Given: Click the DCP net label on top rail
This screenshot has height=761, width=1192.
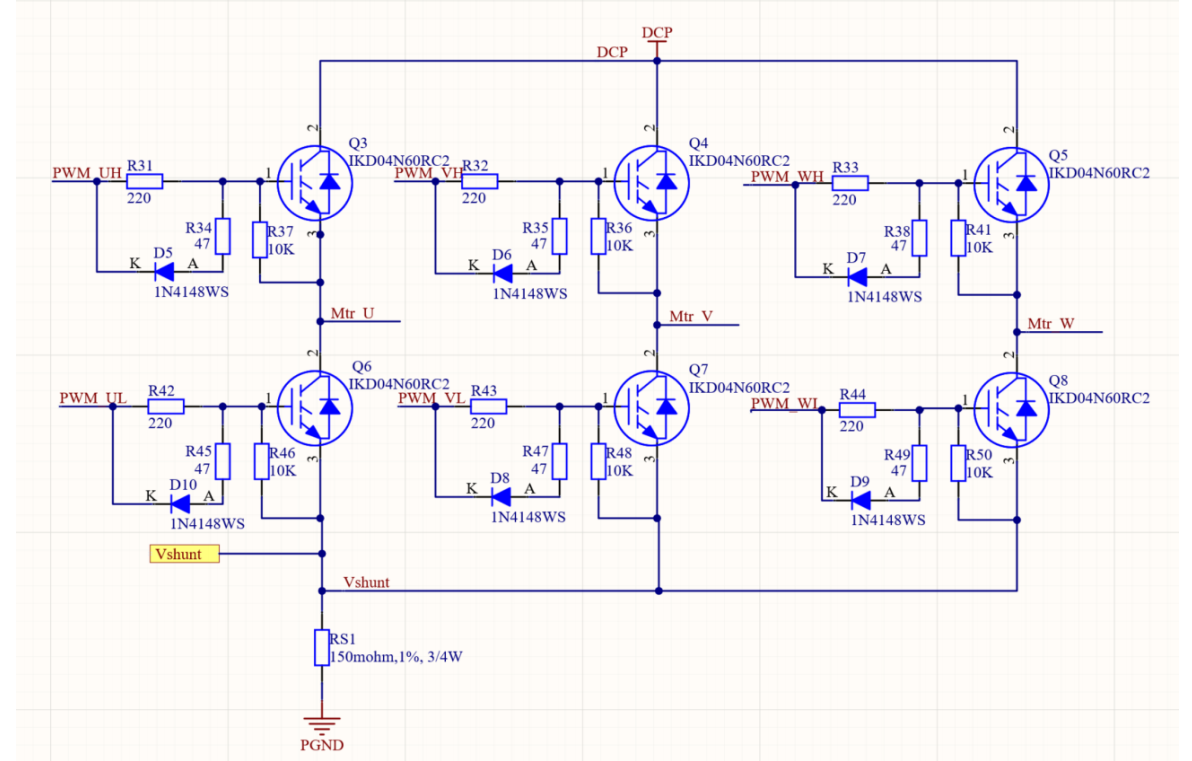Looking at the screenshot, I should [x=612, y=52].
